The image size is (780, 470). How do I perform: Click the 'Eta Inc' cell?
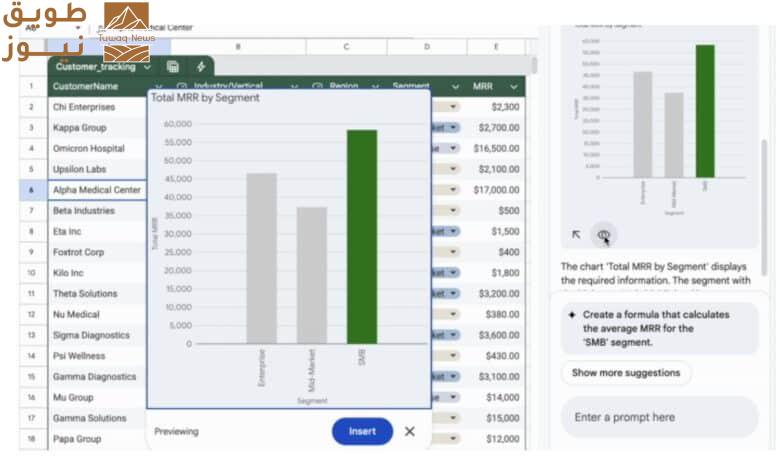pos(98,231)
